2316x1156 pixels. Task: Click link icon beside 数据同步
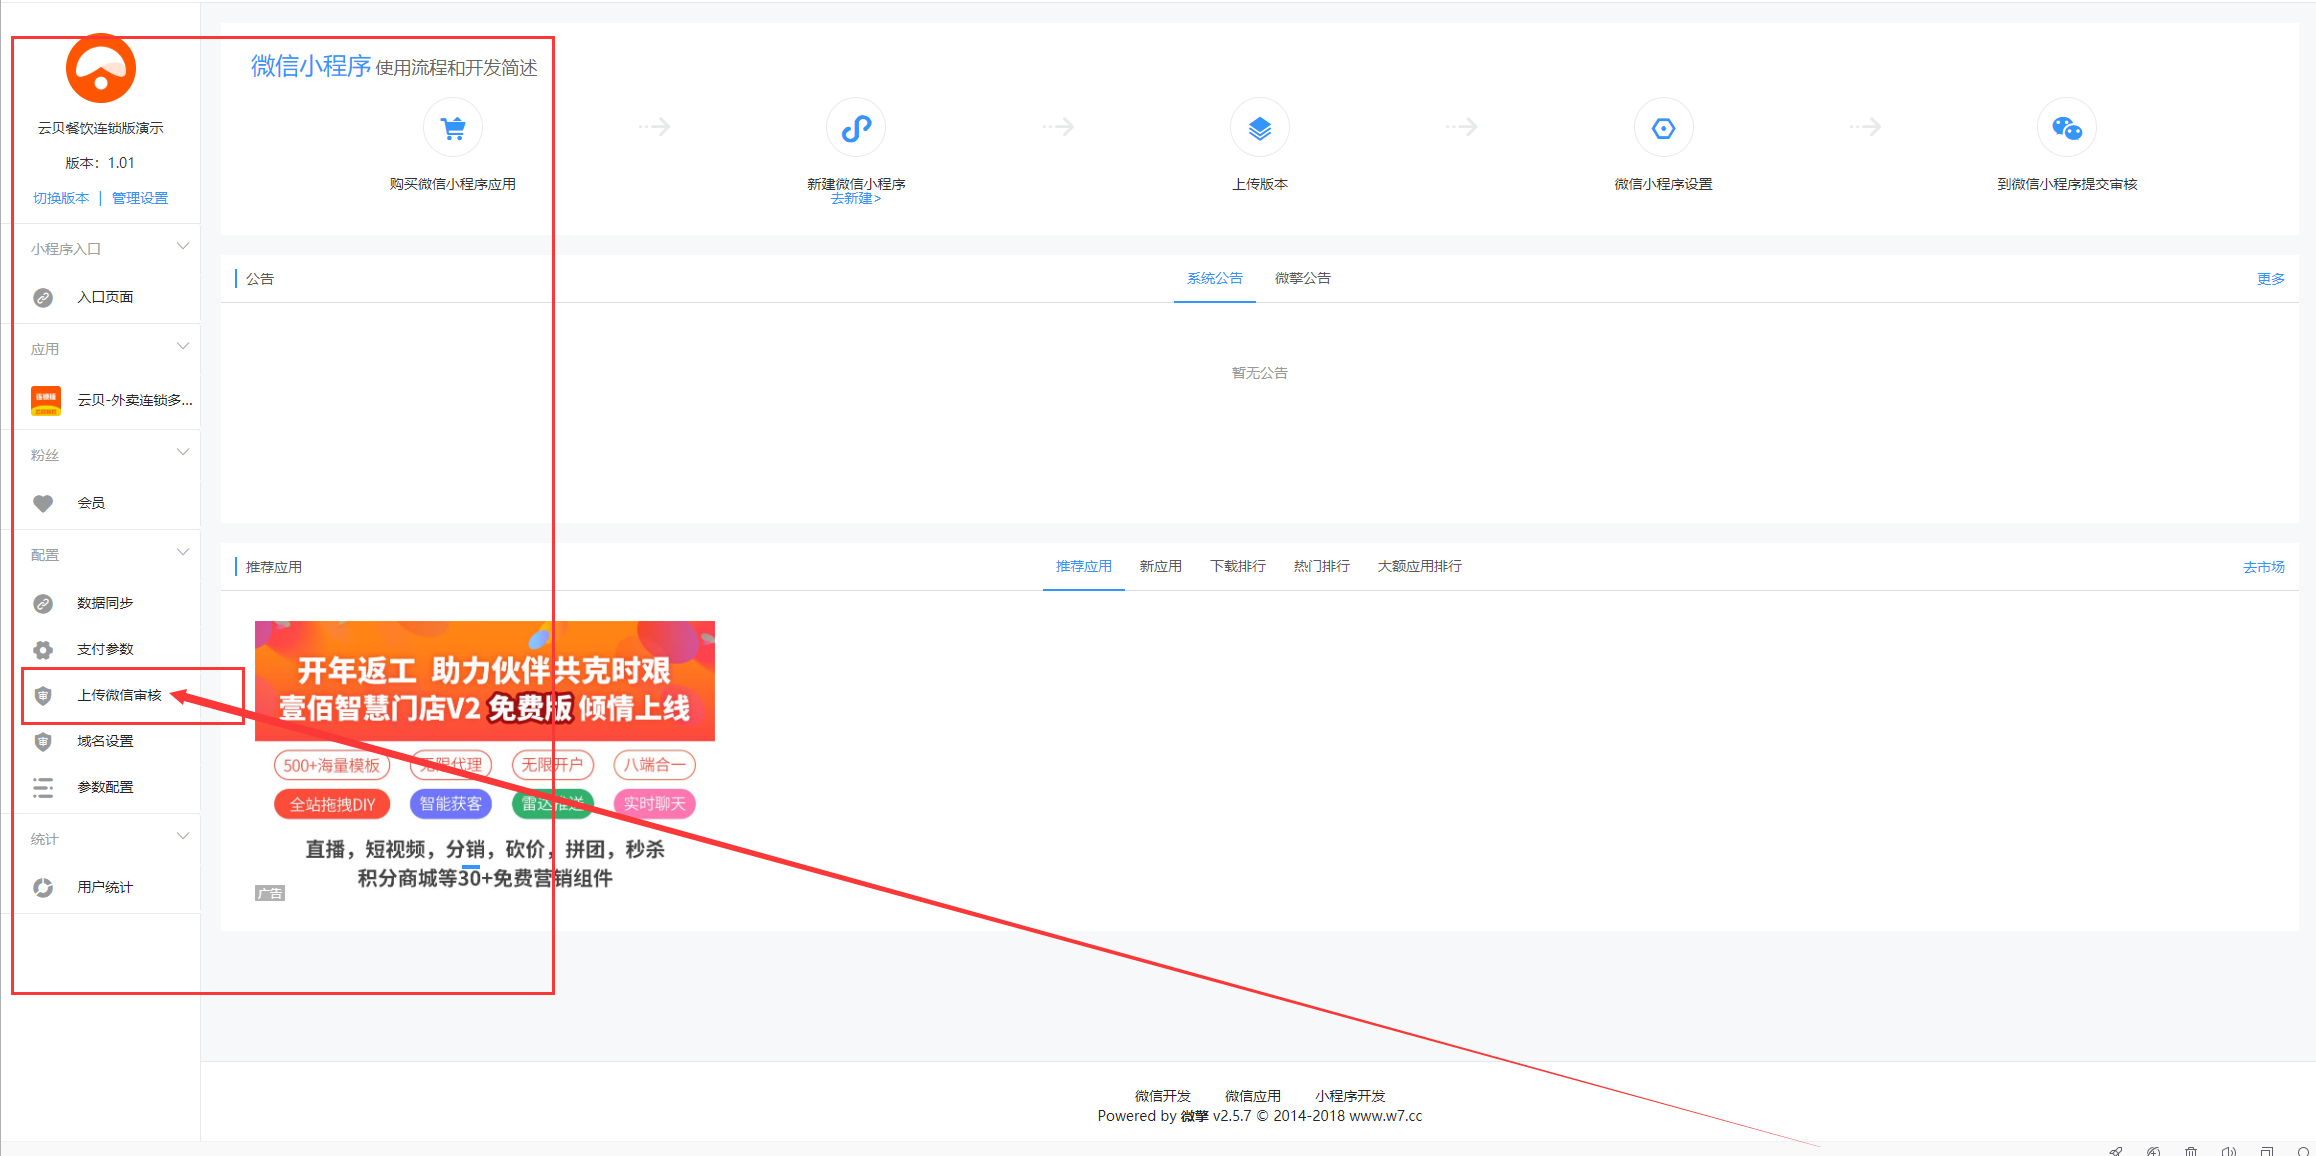(x=43, y=604)
